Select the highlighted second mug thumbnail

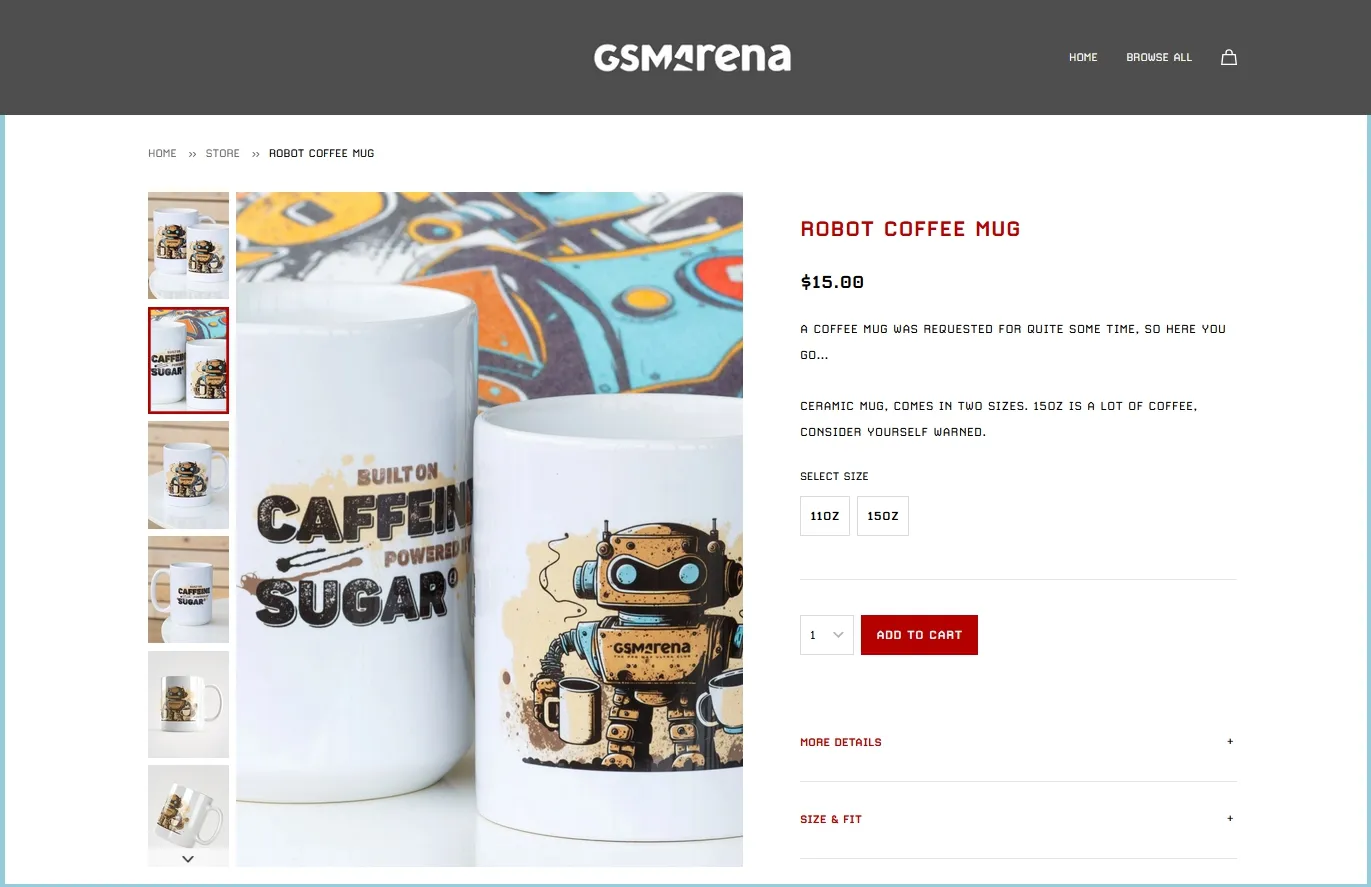click(x=188, y=360)
